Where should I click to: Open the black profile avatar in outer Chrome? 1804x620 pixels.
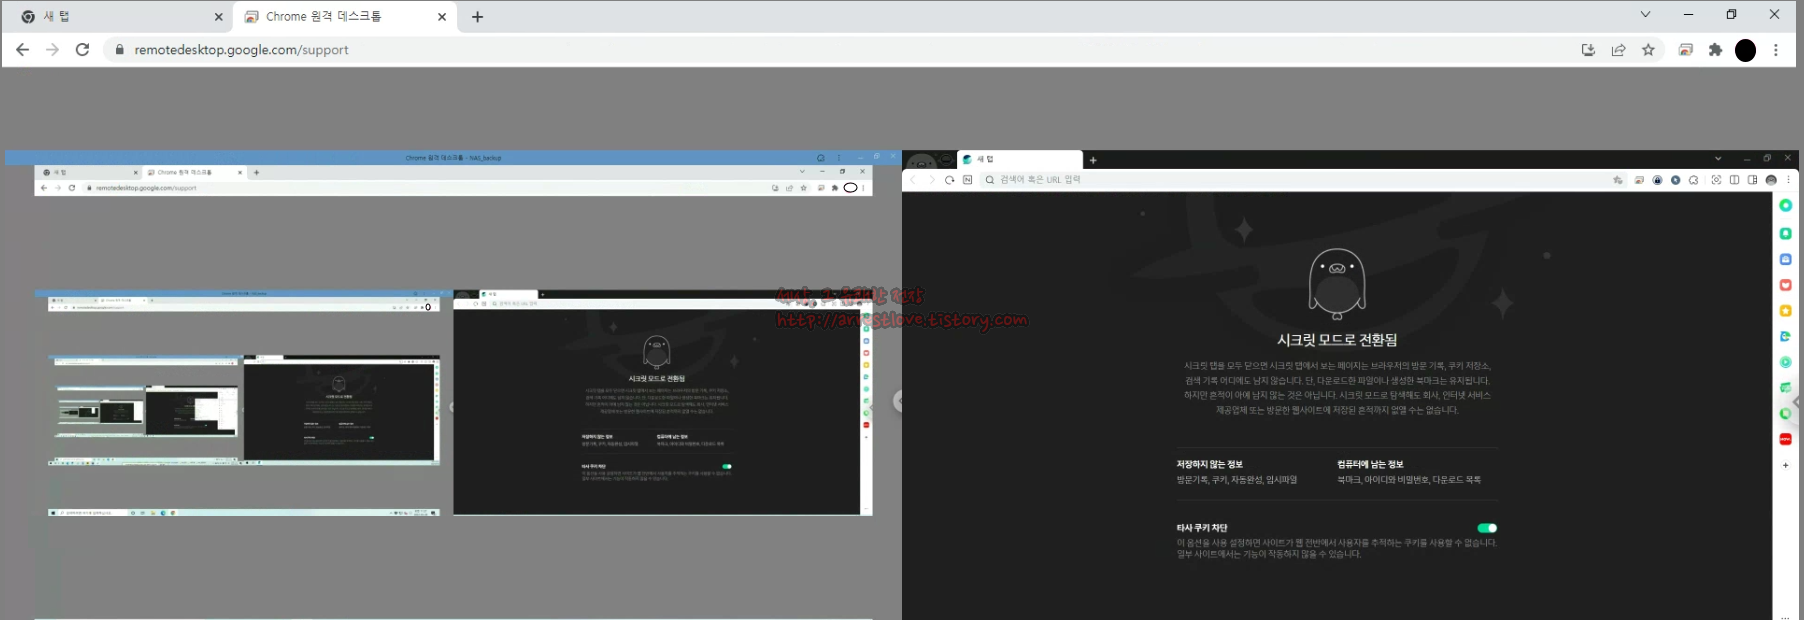(1745, 50)
